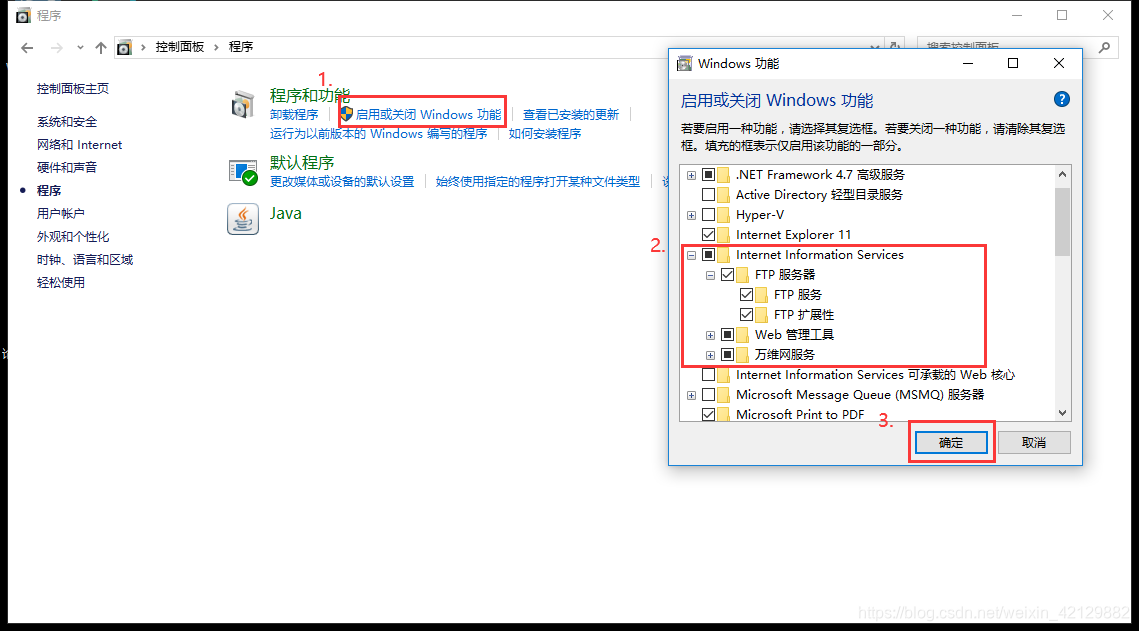Open 时钟、语言和区域 category
Viewport: 1139px width, 631px height.
pyautogui.click(x=85, y=259)
